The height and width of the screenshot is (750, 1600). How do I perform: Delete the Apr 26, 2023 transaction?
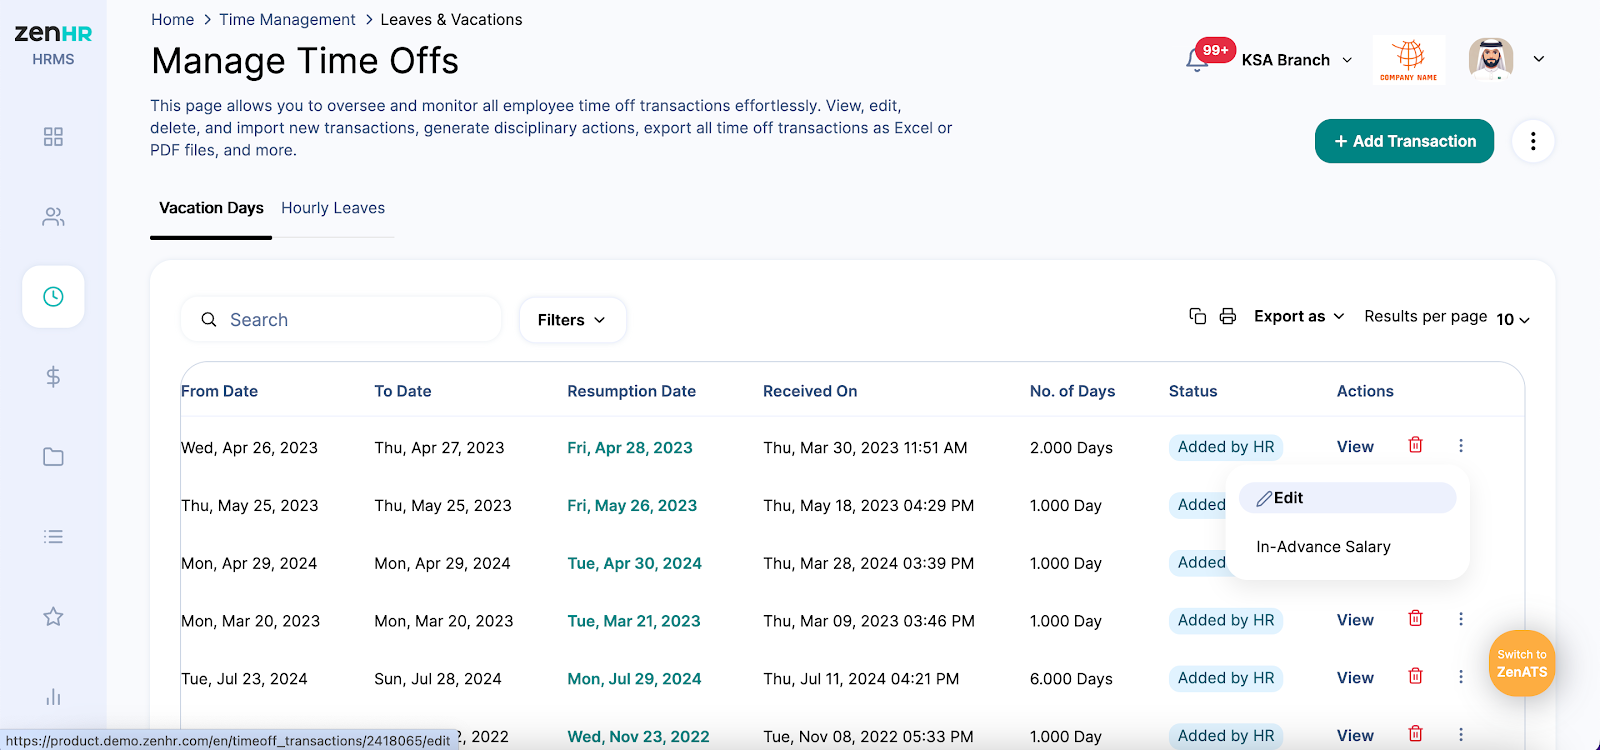(x=1415, y=445)
